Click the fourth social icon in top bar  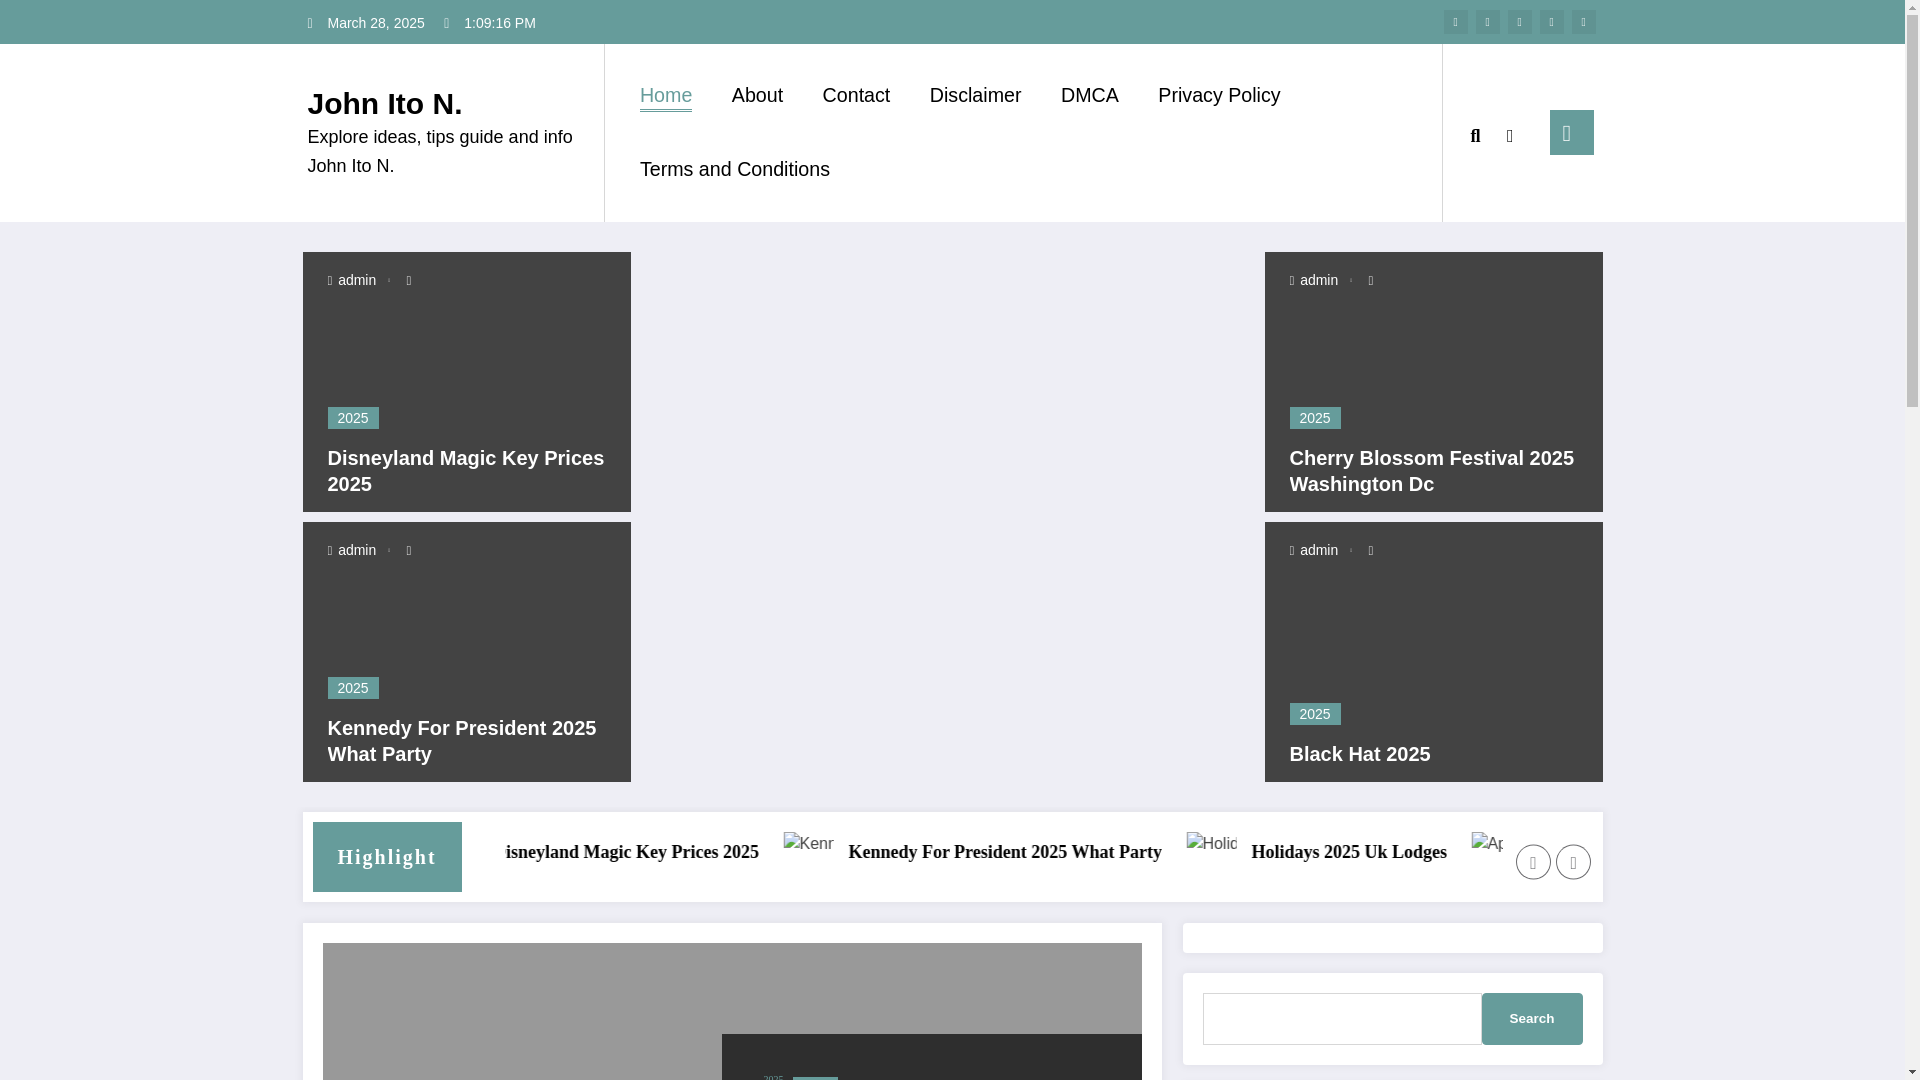(1551, 22)
